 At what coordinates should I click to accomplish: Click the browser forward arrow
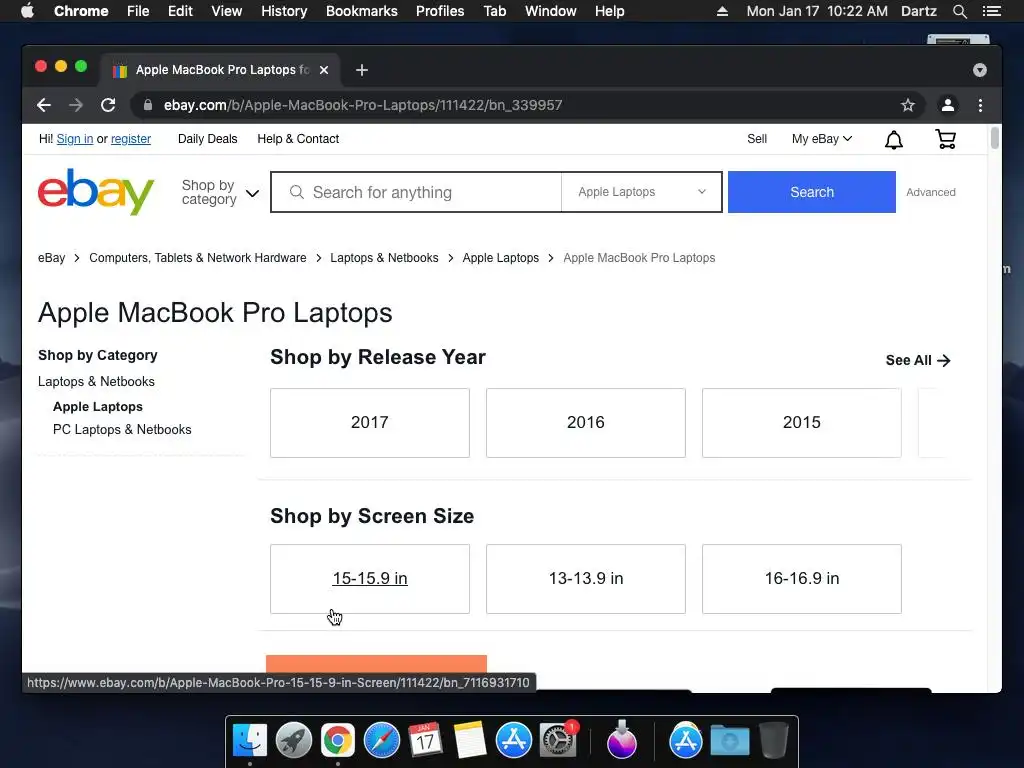76,105
